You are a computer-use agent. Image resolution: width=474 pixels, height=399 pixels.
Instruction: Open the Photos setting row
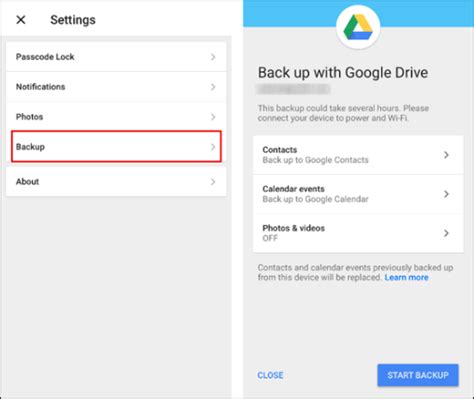[116, 117]
